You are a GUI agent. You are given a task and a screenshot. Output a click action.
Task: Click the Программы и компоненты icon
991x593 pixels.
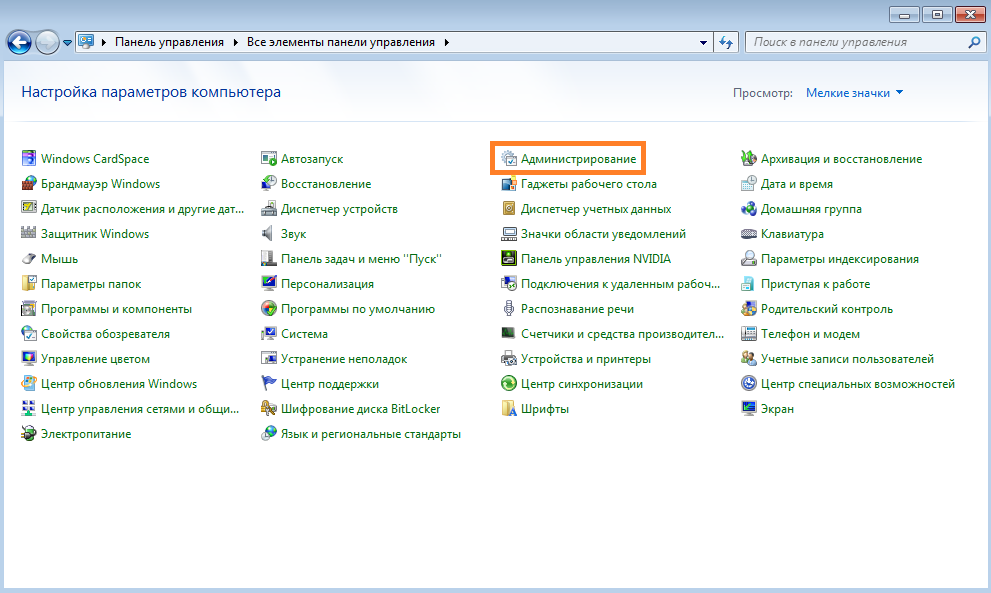pyautogui.click(x=28, y=309)
